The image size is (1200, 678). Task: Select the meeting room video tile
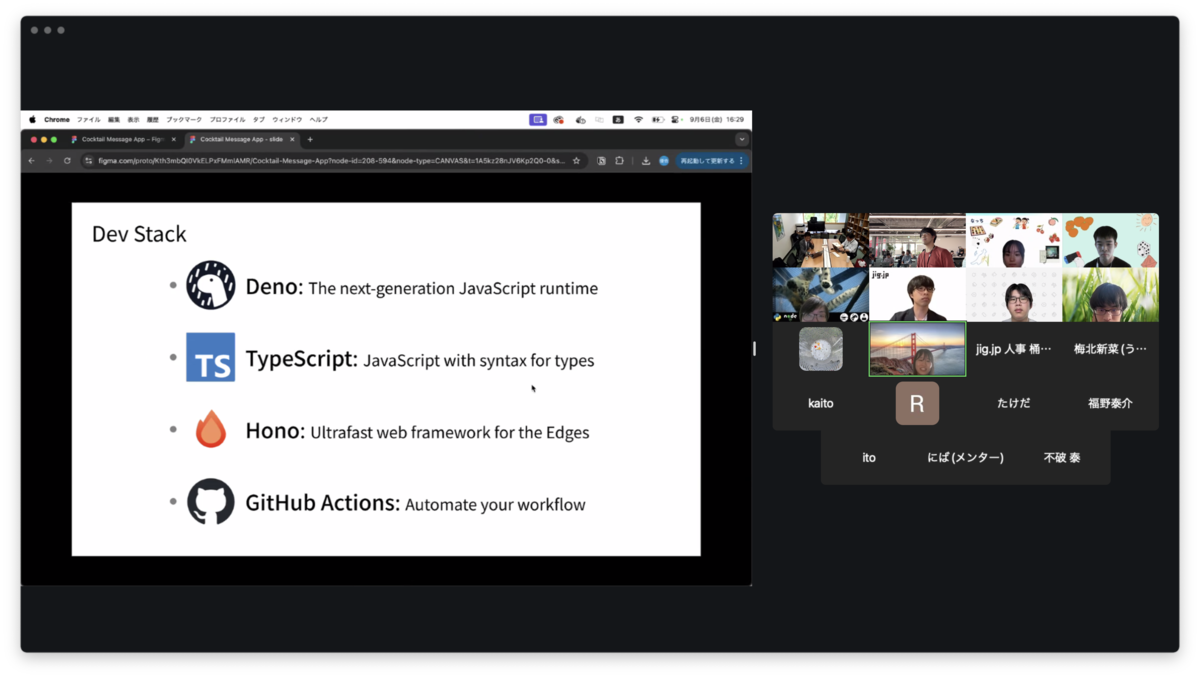pyautogui.click(x=820, y=240)
